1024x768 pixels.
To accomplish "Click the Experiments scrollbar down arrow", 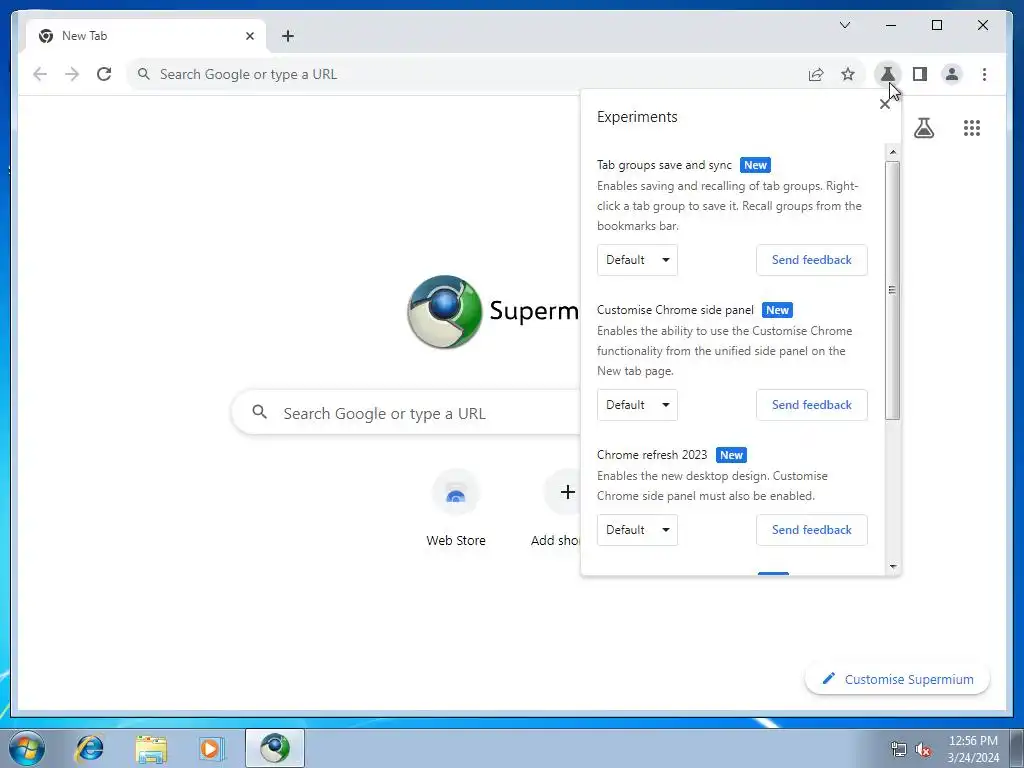I will click(x=893, y=567).
